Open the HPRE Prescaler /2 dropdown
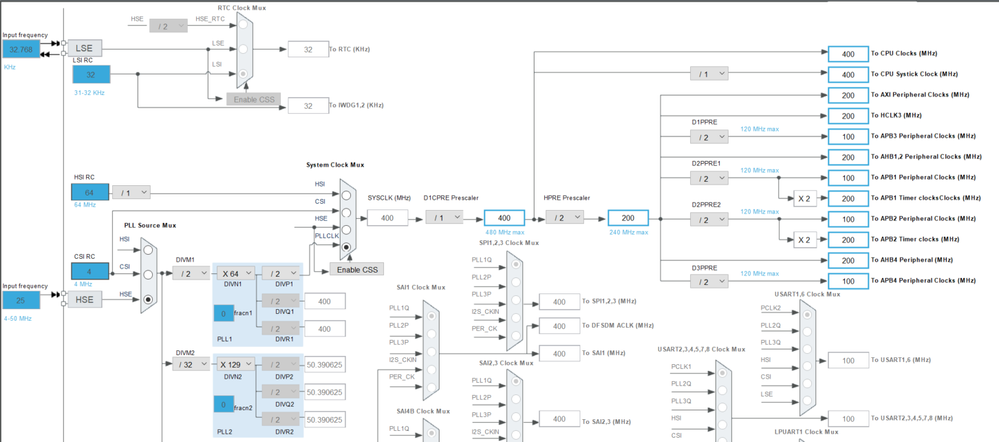999x442 pixels. 564,218
